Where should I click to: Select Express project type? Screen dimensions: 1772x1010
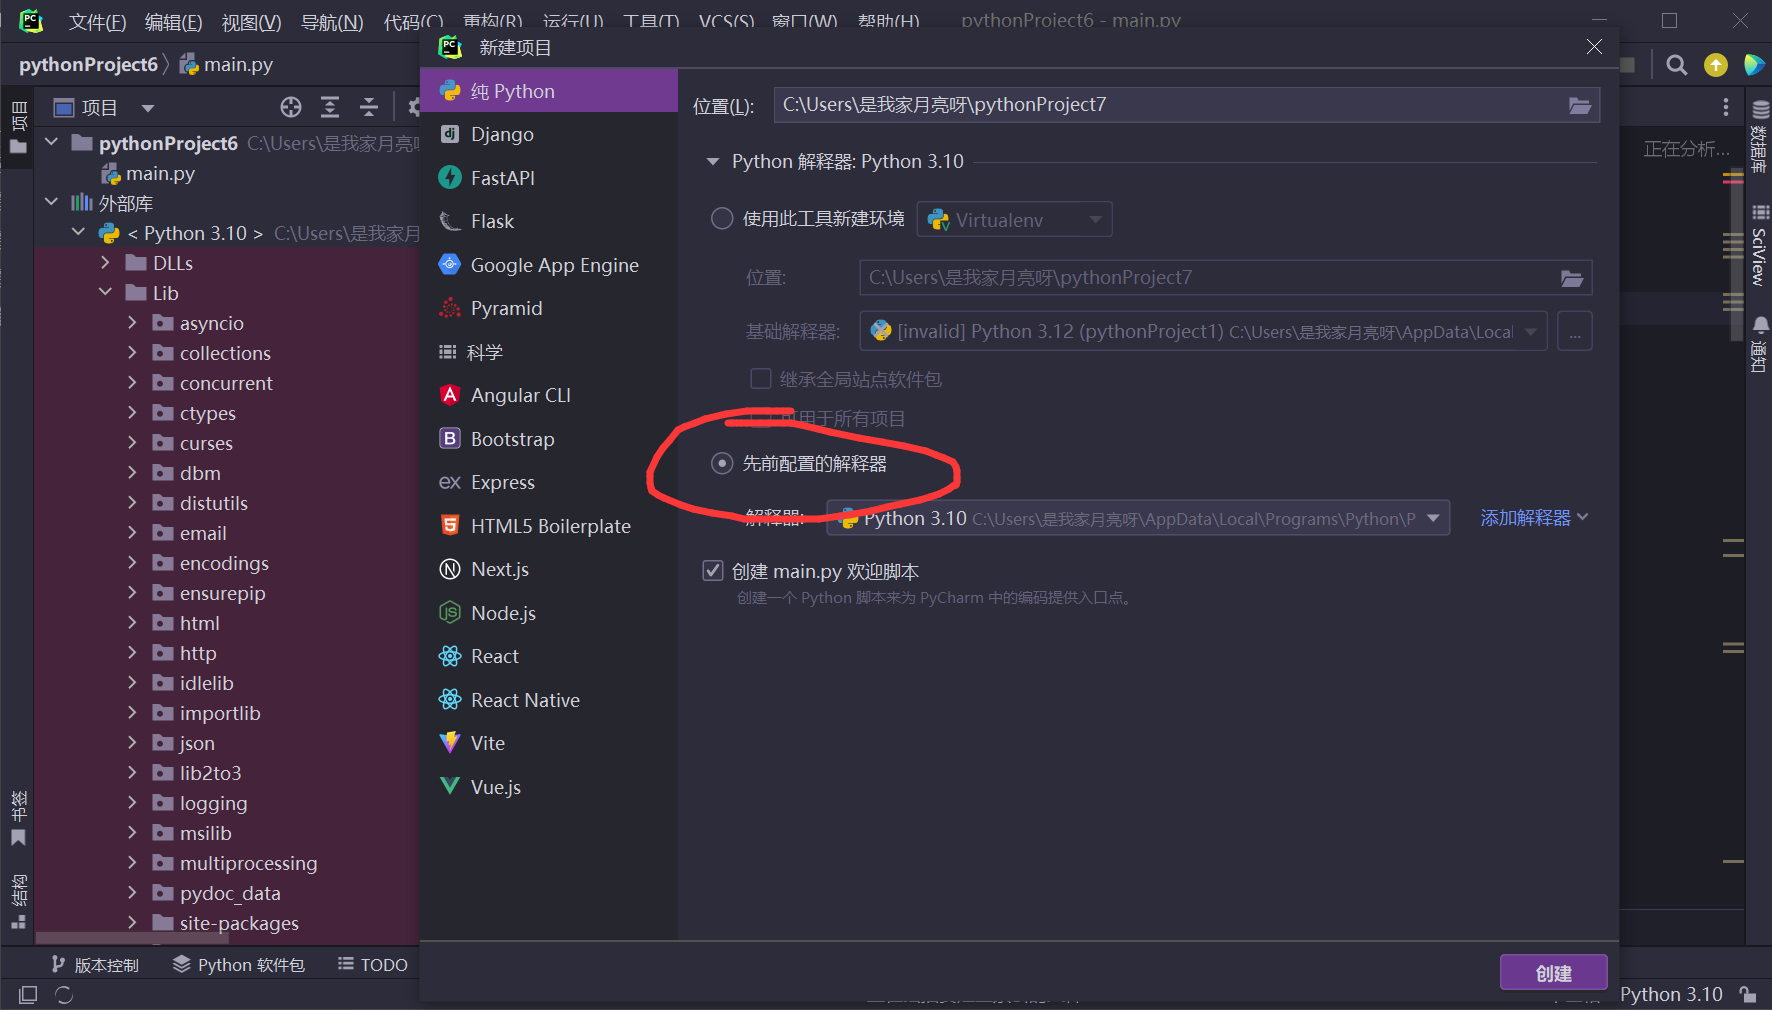[548, 482]
